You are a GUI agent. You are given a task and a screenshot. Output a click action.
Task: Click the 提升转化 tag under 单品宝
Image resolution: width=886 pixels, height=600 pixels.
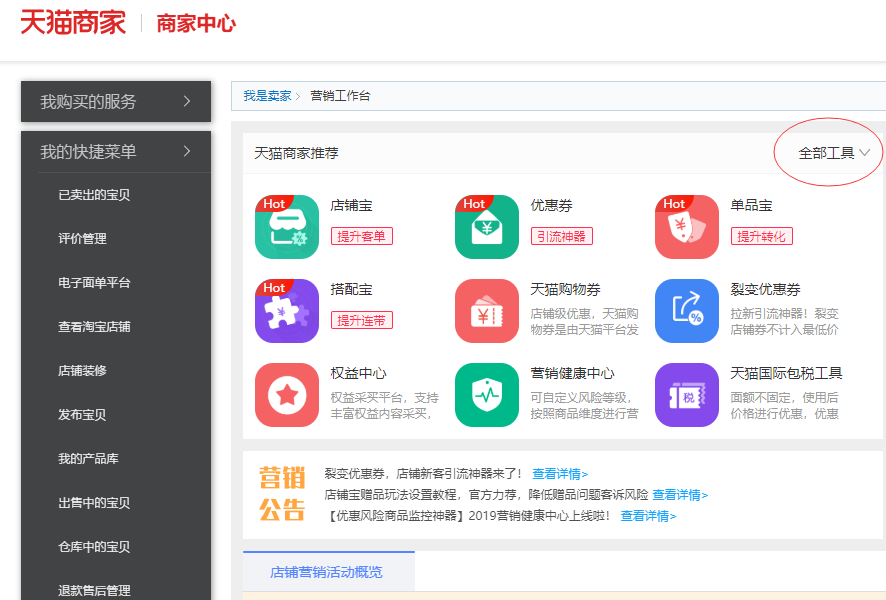762,236
